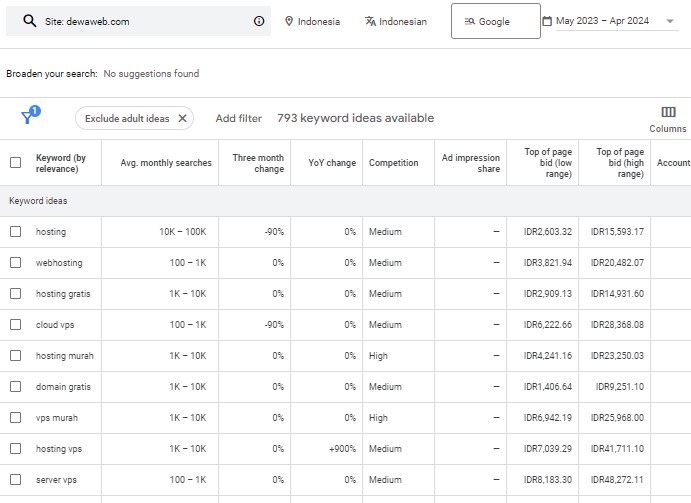Open the site info icon
Viewport: 691px width, 503px height.
click(x=259, y=21)
